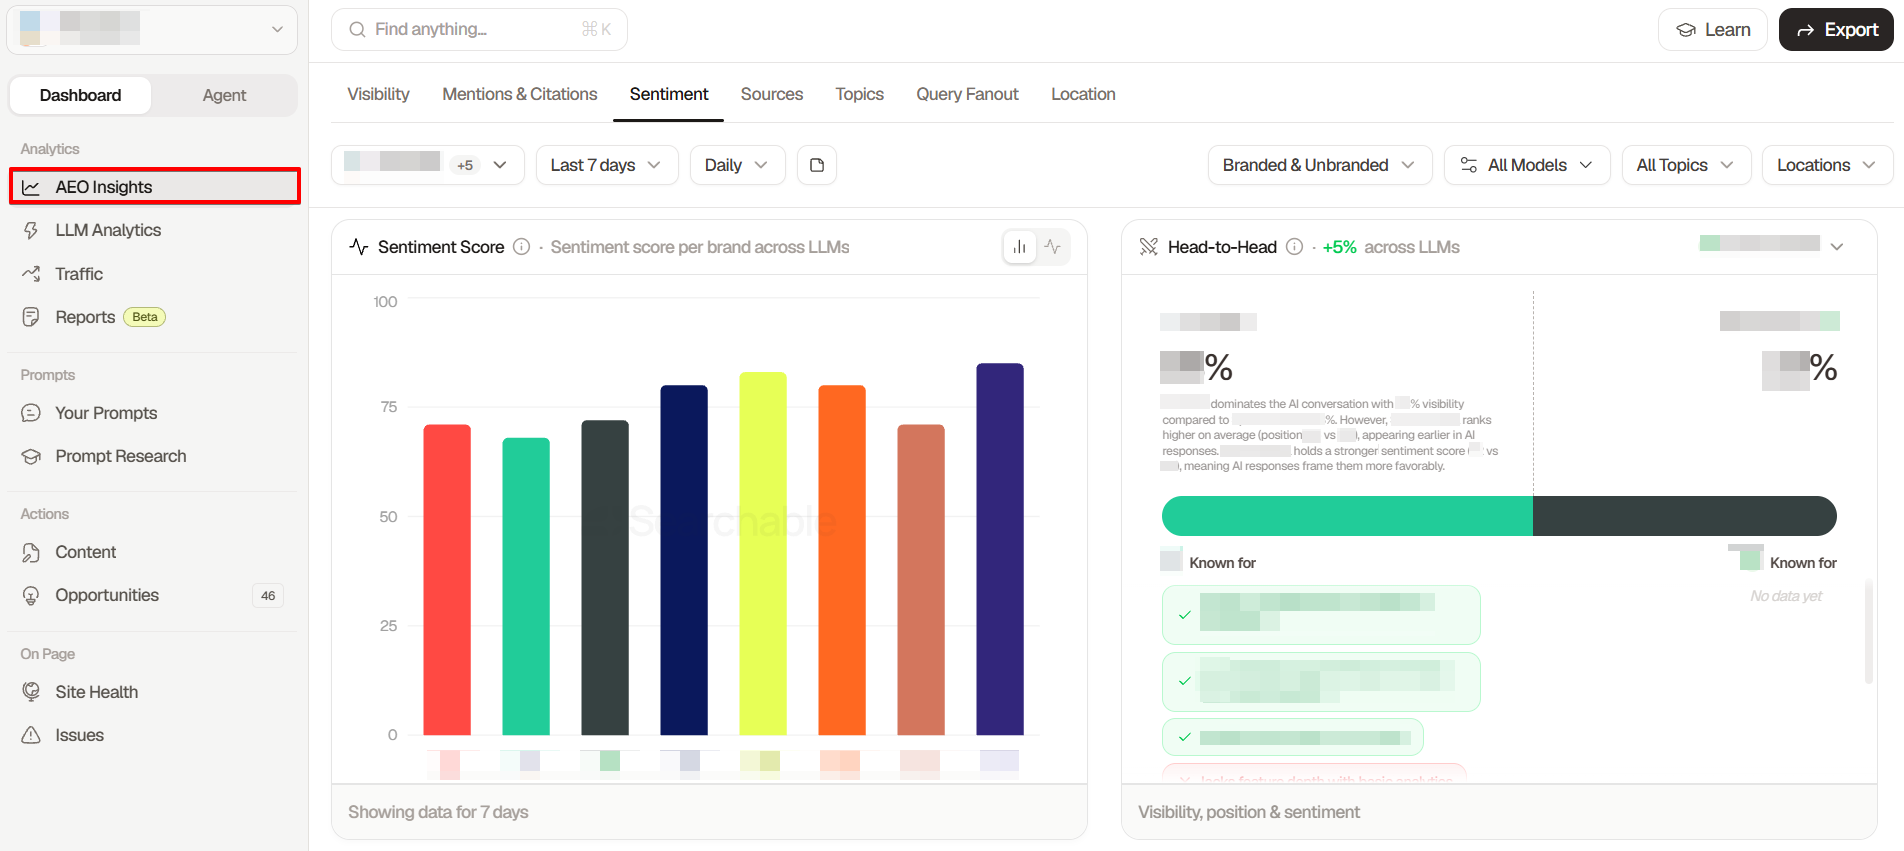Screen dimensions: 1904x851
Task: Open Locations filter dropdown
Action: (x=1827, y=165)
